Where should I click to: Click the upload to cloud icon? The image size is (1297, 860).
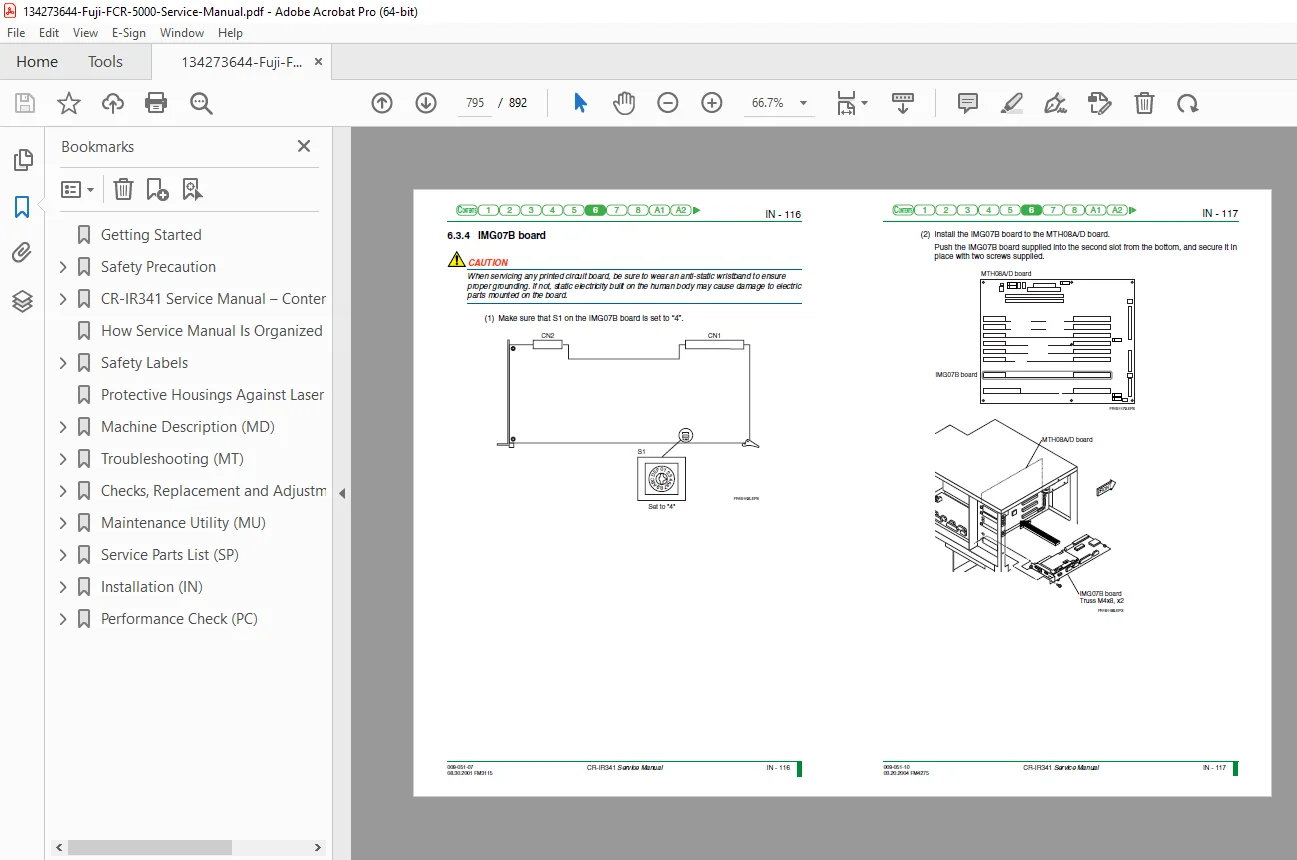point(113,103)
